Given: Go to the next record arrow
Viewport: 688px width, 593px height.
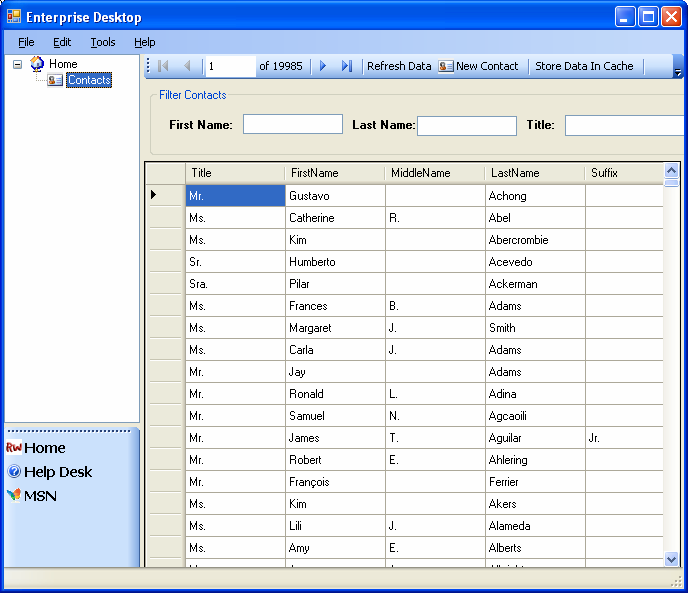Looking at the screenshot, I should [323, 66].
